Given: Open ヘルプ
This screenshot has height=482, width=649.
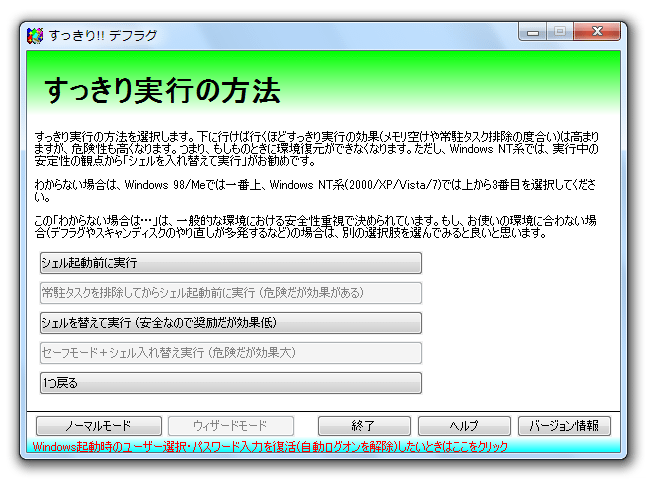Looking at the screenshot, I should point(464,426).
